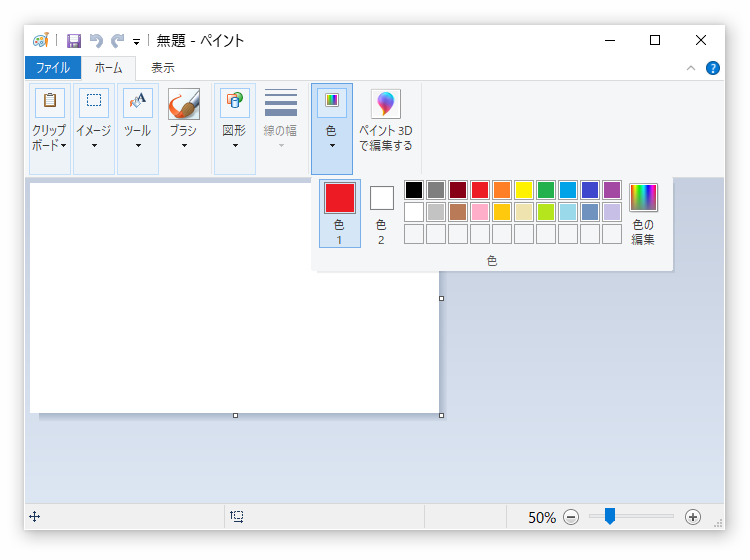750x560 pixels.
Task: Open the ブラシ dropdown arrow
Action: coord(184,145)
